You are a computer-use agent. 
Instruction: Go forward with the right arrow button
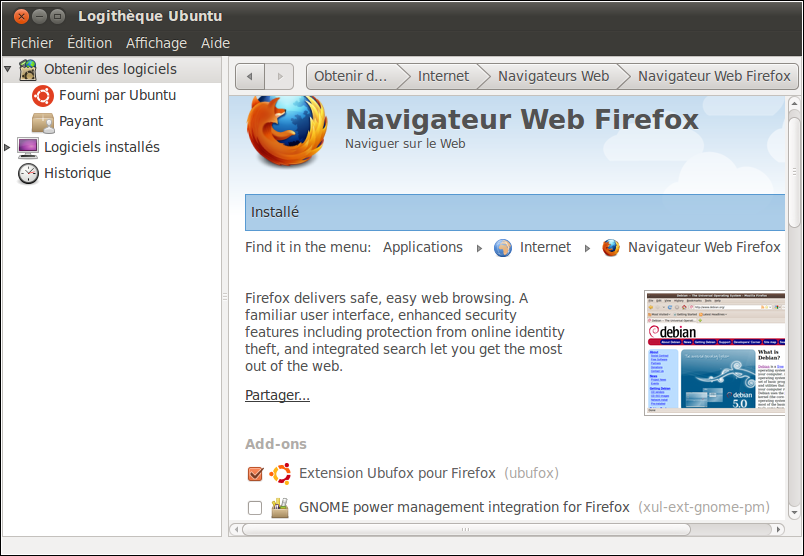coord(279,76)
